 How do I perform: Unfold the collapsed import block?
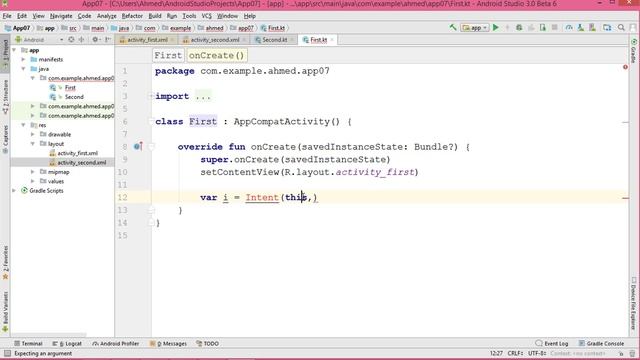coord(151,96)
